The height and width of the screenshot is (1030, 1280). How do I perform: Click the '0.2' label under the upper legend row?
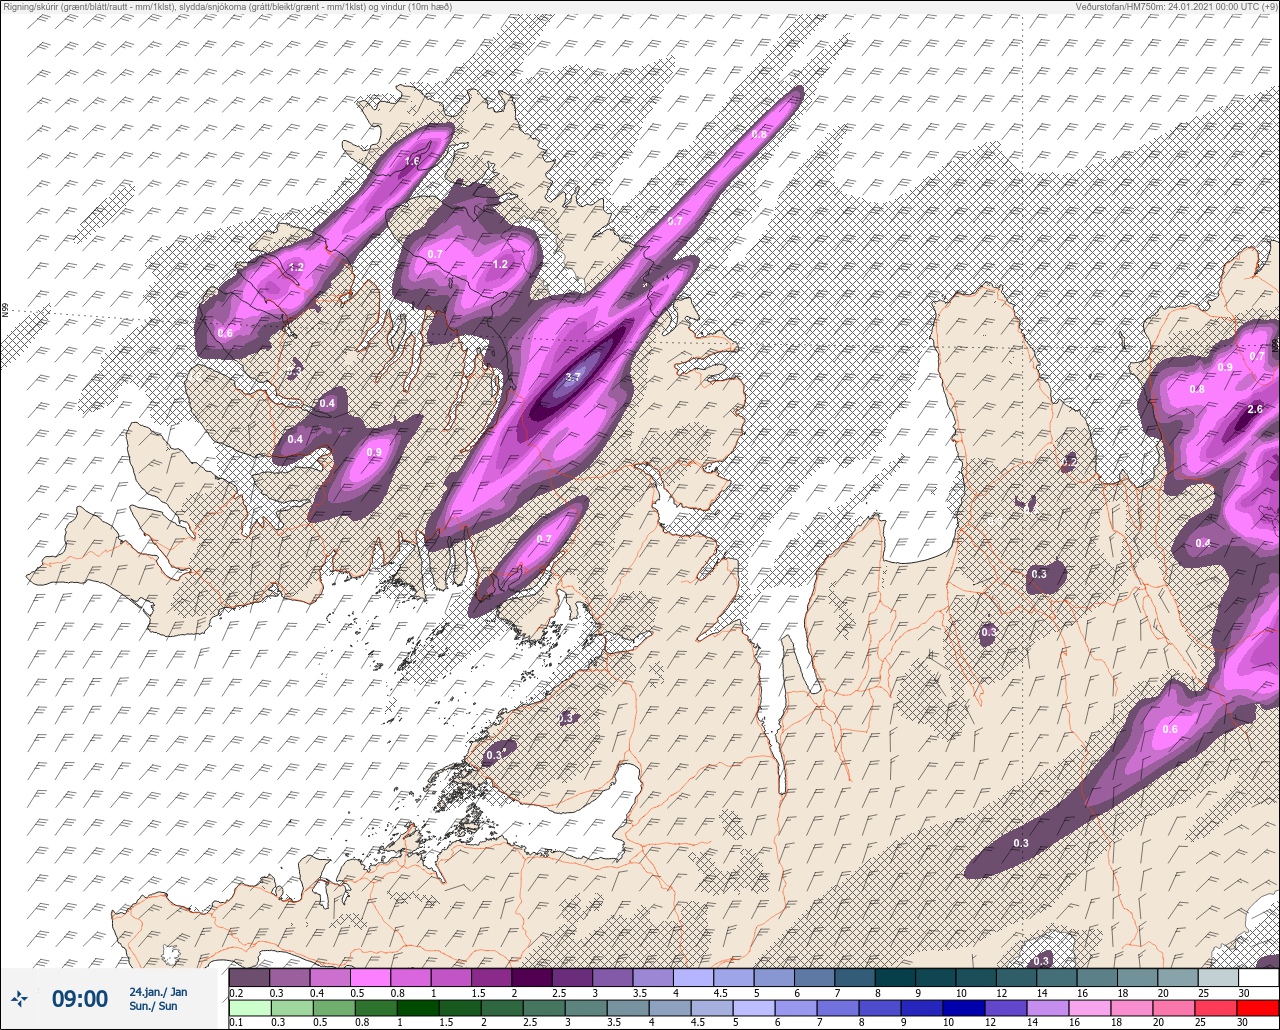pyautogui.click(x=236, y=993)
